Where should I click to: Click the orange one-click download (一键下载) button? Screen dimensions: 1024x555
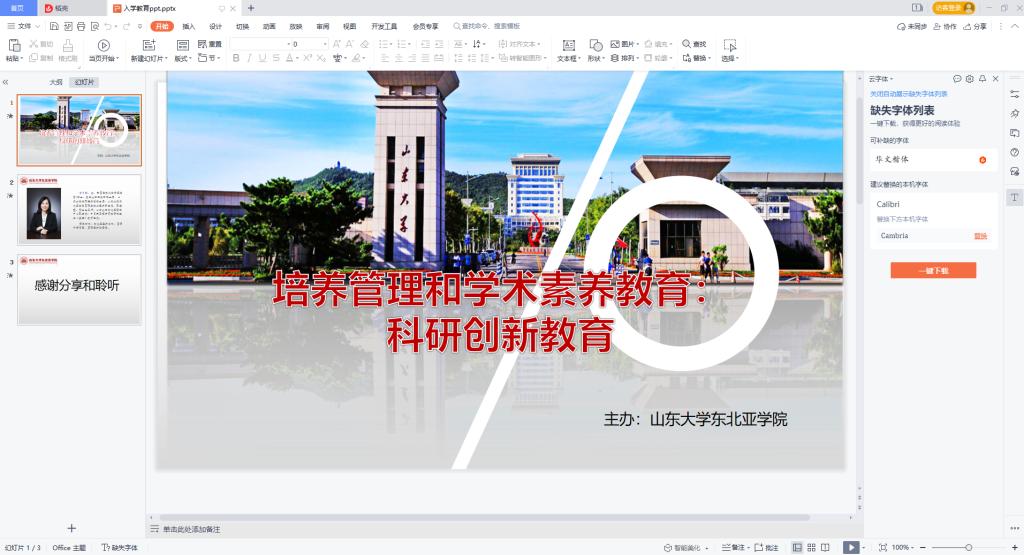(933, 270)
